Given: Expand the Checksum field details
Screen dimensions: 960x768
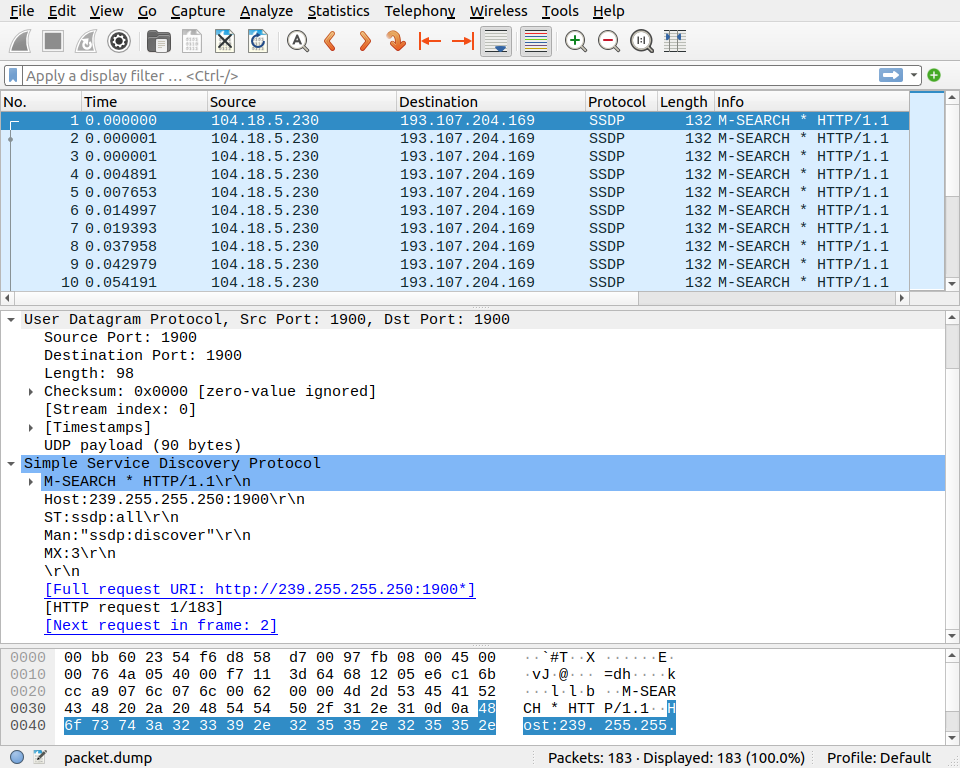Looking at the screenshot, I should [x=32, y=392].
